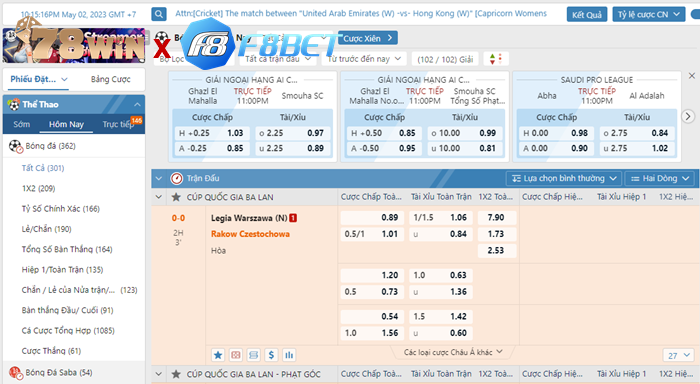Select the Hôm Nay tab

pyautogui.click(x=66, y=124)
